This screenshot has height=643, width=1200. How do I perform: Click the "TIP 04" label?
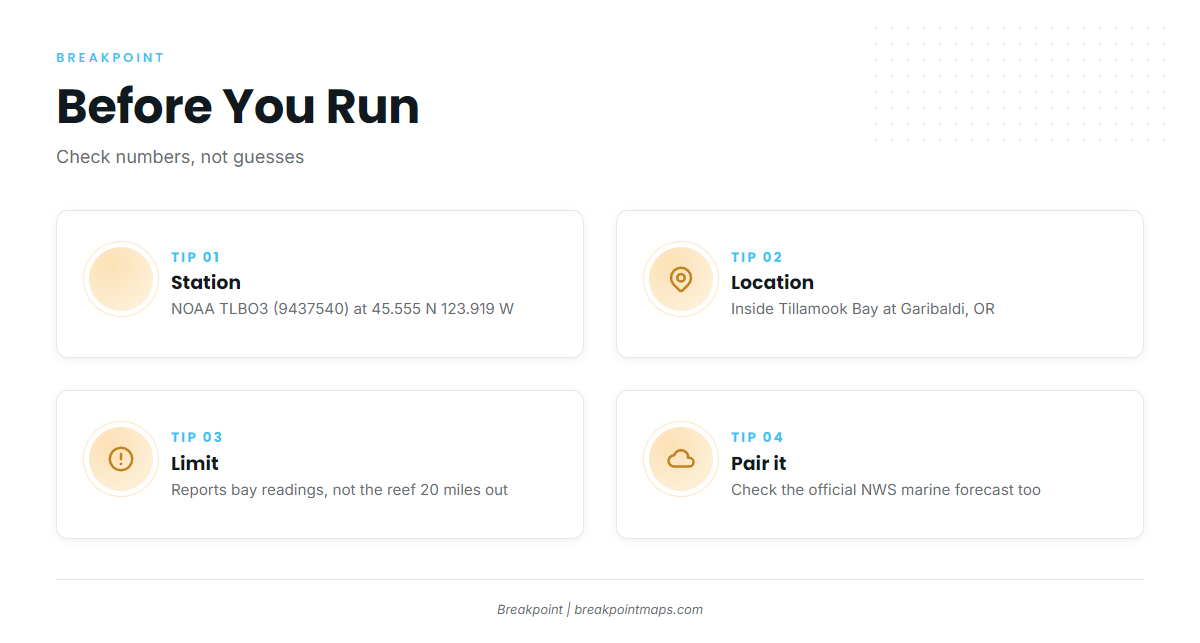[x=757, y=437]
